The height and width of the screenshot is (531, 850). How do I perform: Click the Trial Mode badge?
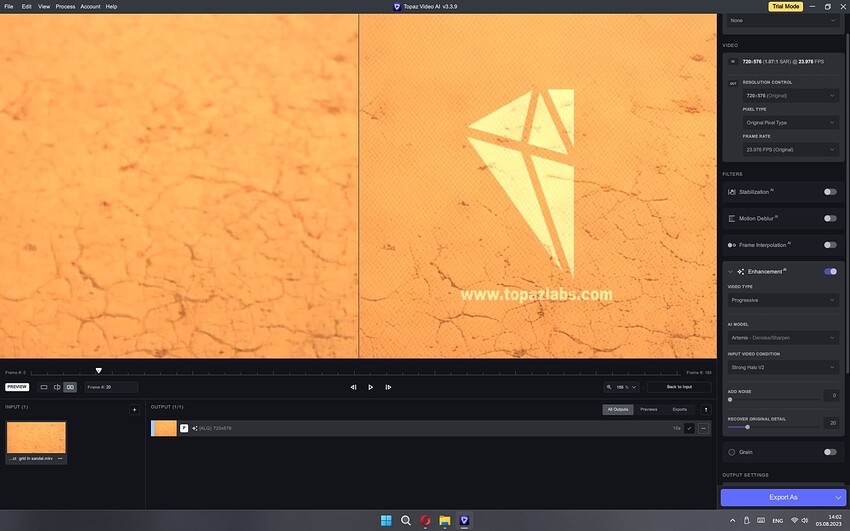(785, 7)
